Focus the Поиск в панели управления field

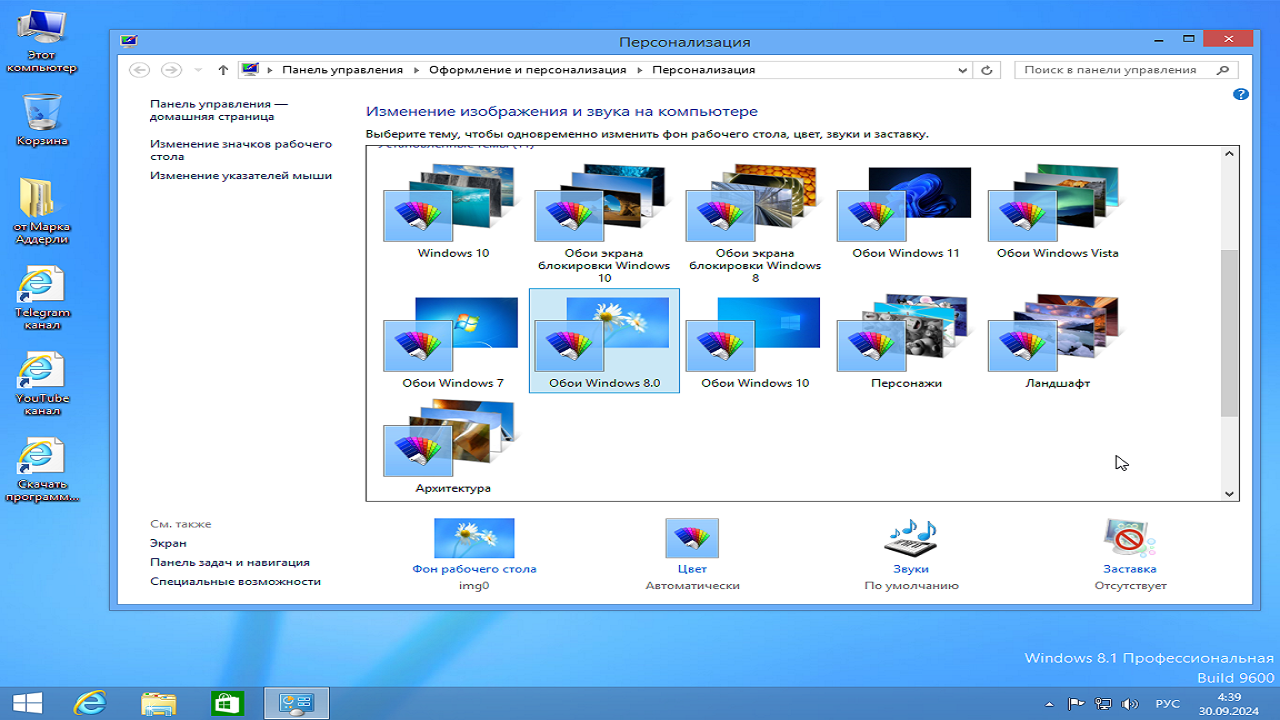[x=1126, y=70]
